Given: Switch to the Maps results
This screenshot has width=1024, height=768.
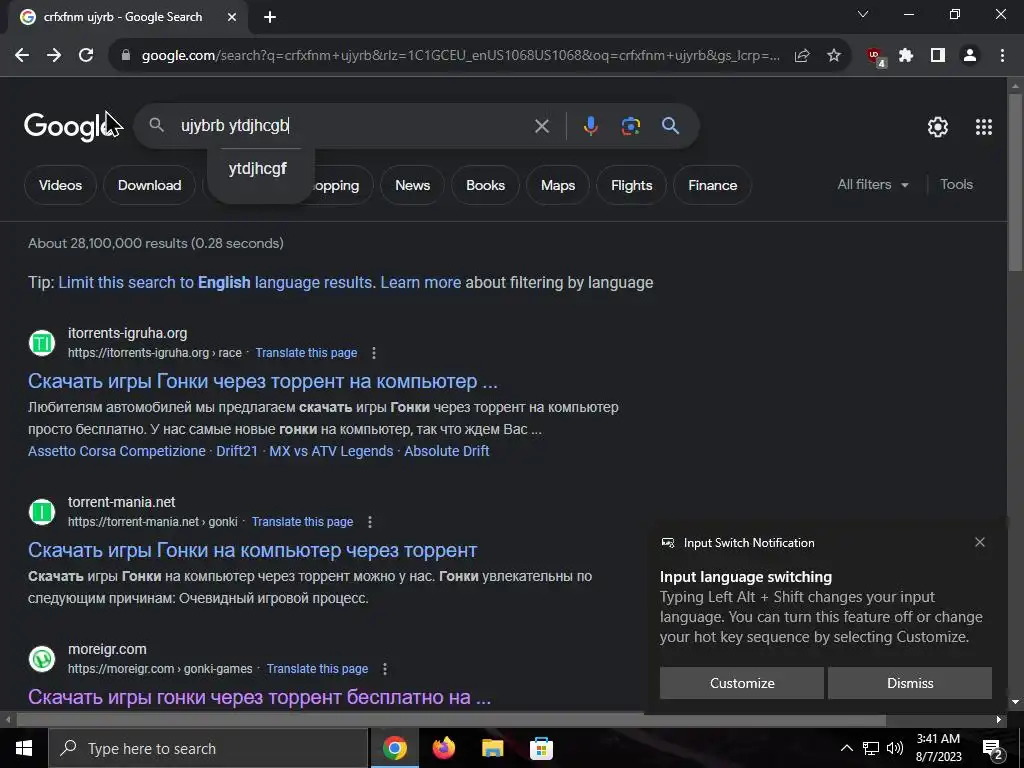Looking at the screenshot, I should pos(558,185).
